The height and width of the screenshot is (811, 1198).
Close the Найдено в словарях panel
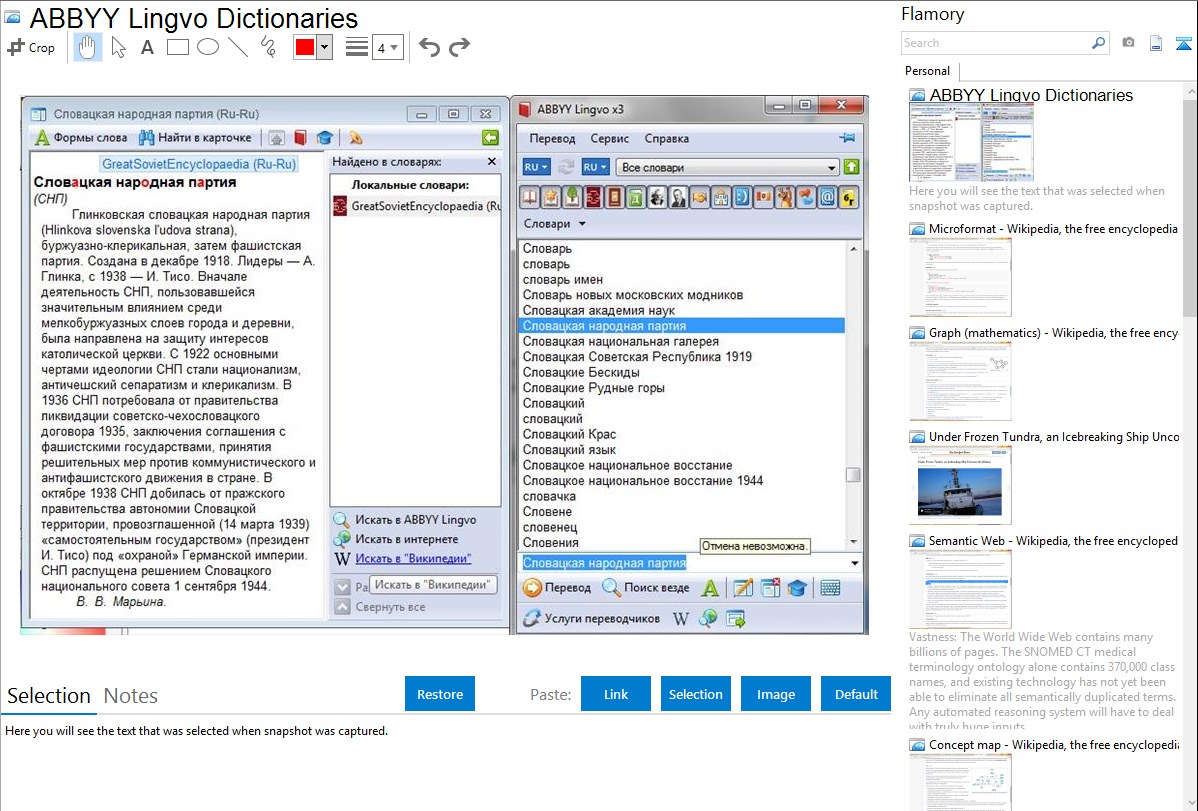[x=491, y=162]
